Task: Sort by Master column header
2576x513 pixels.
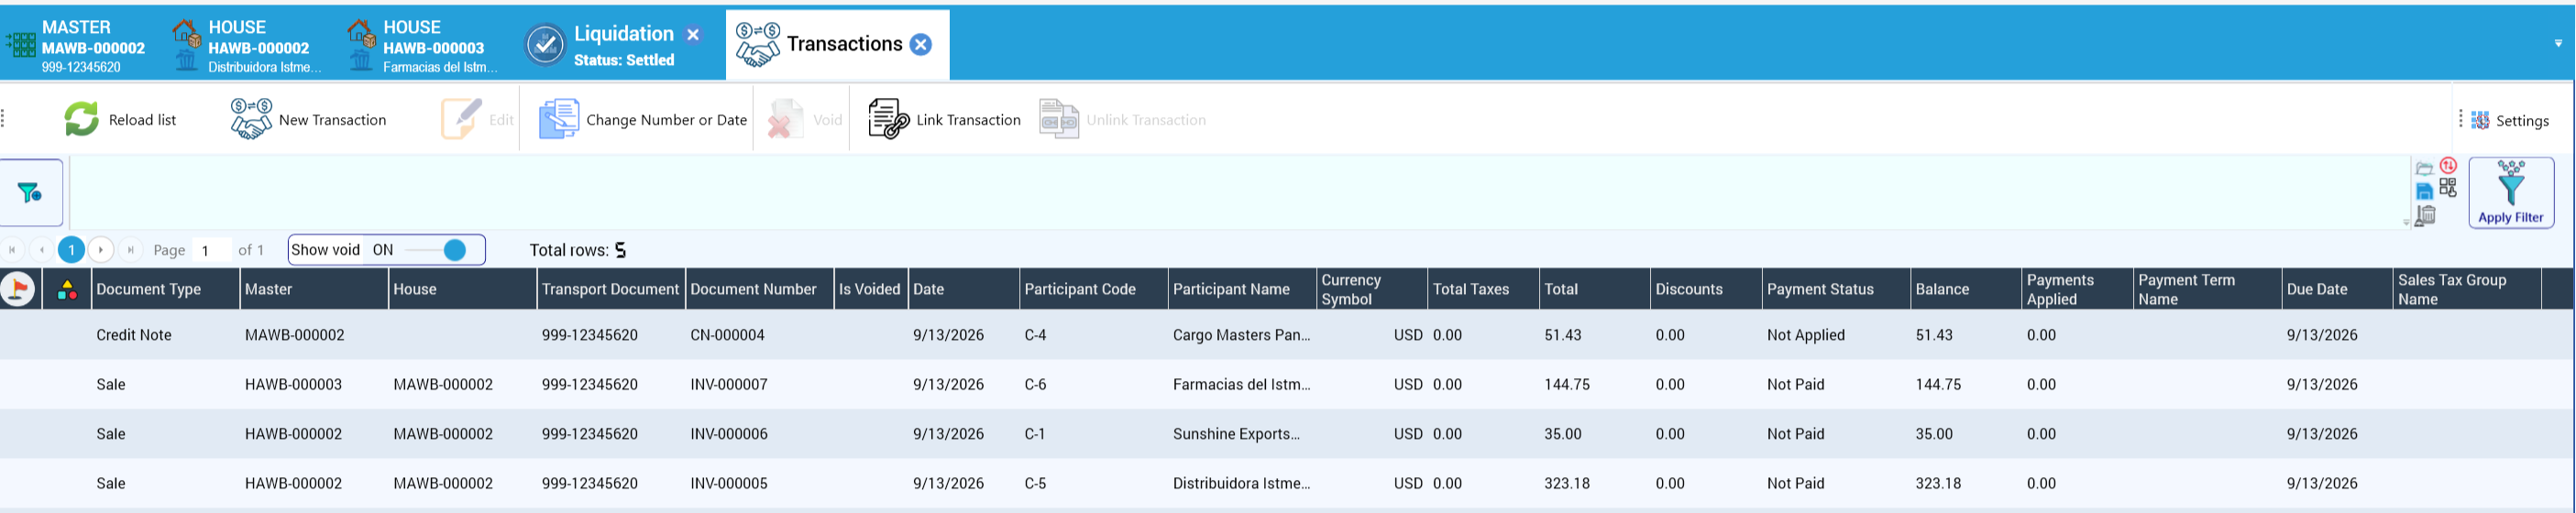Action: 314,289
